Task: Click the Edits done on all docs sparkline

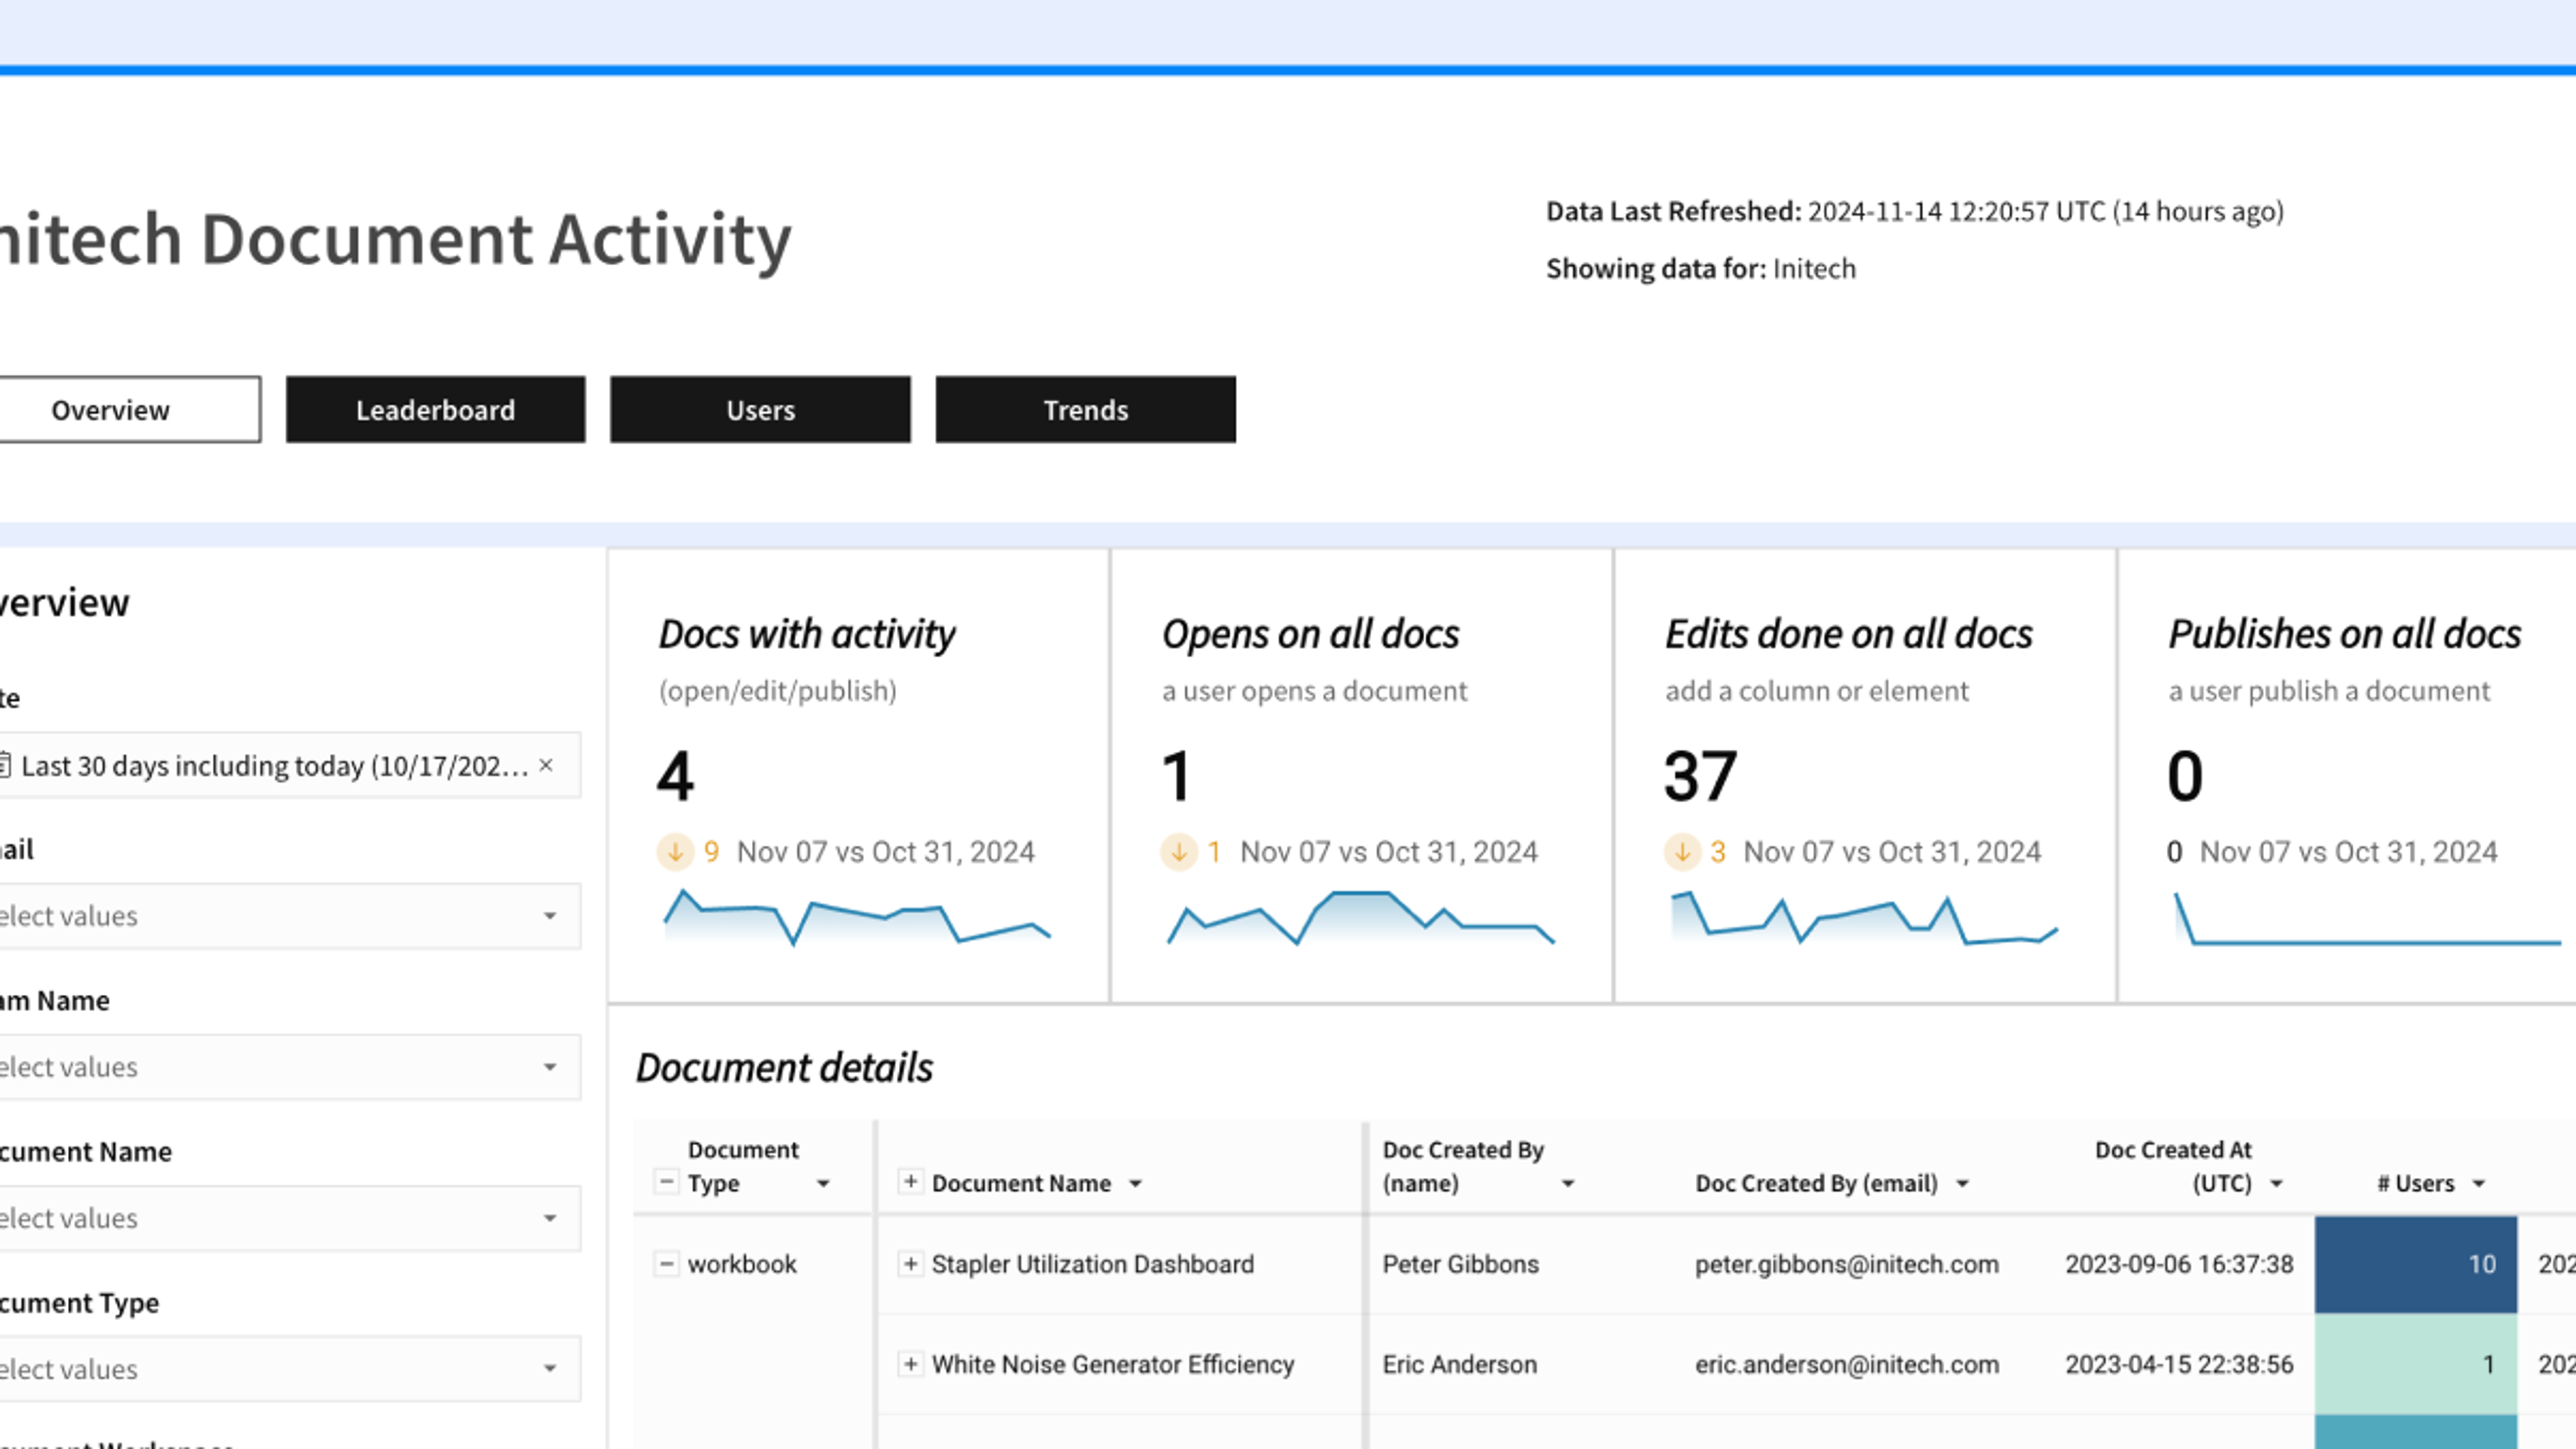Action: (x=1864, y=918)
